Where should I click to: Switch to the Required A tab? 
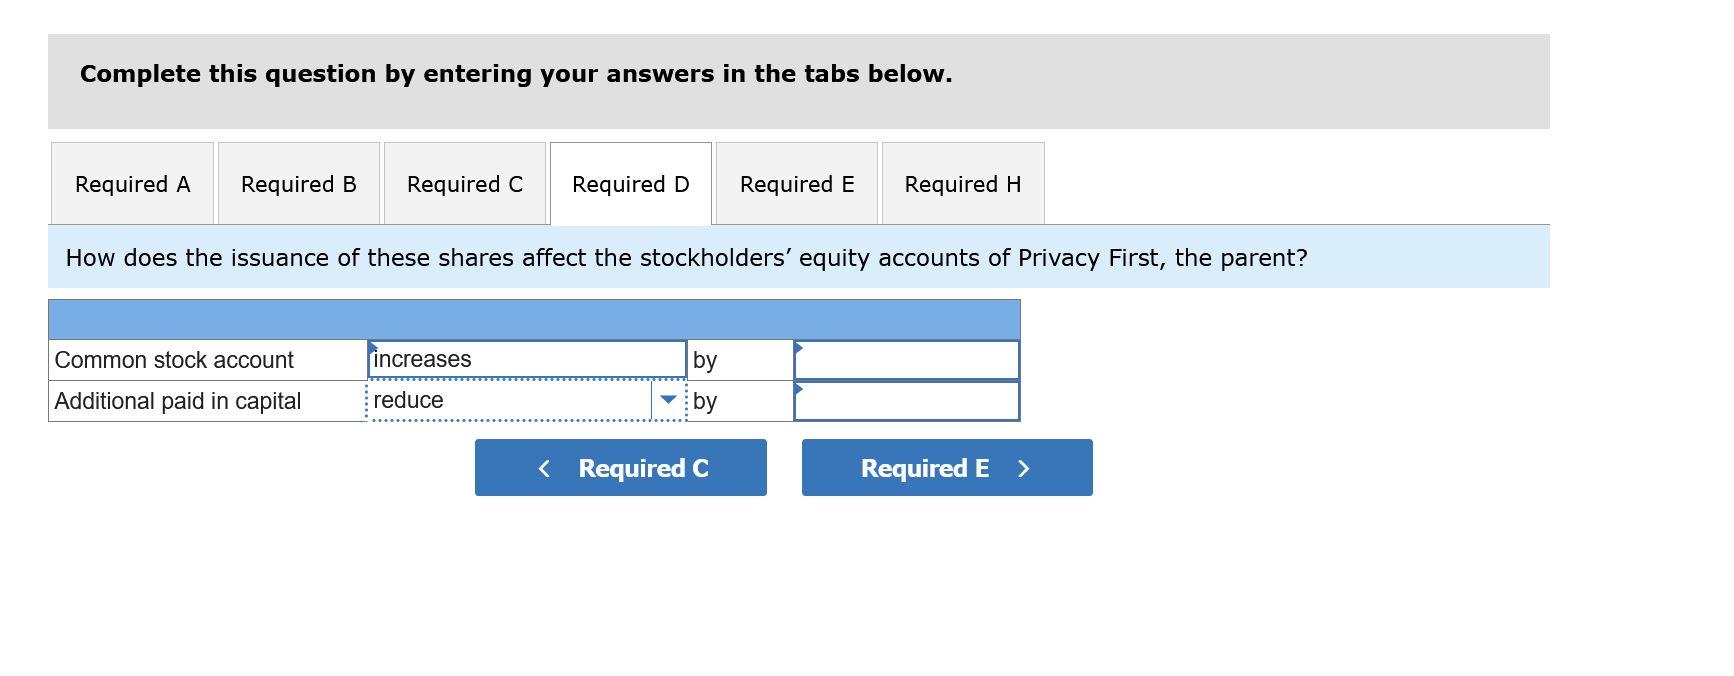click(131, 184)
